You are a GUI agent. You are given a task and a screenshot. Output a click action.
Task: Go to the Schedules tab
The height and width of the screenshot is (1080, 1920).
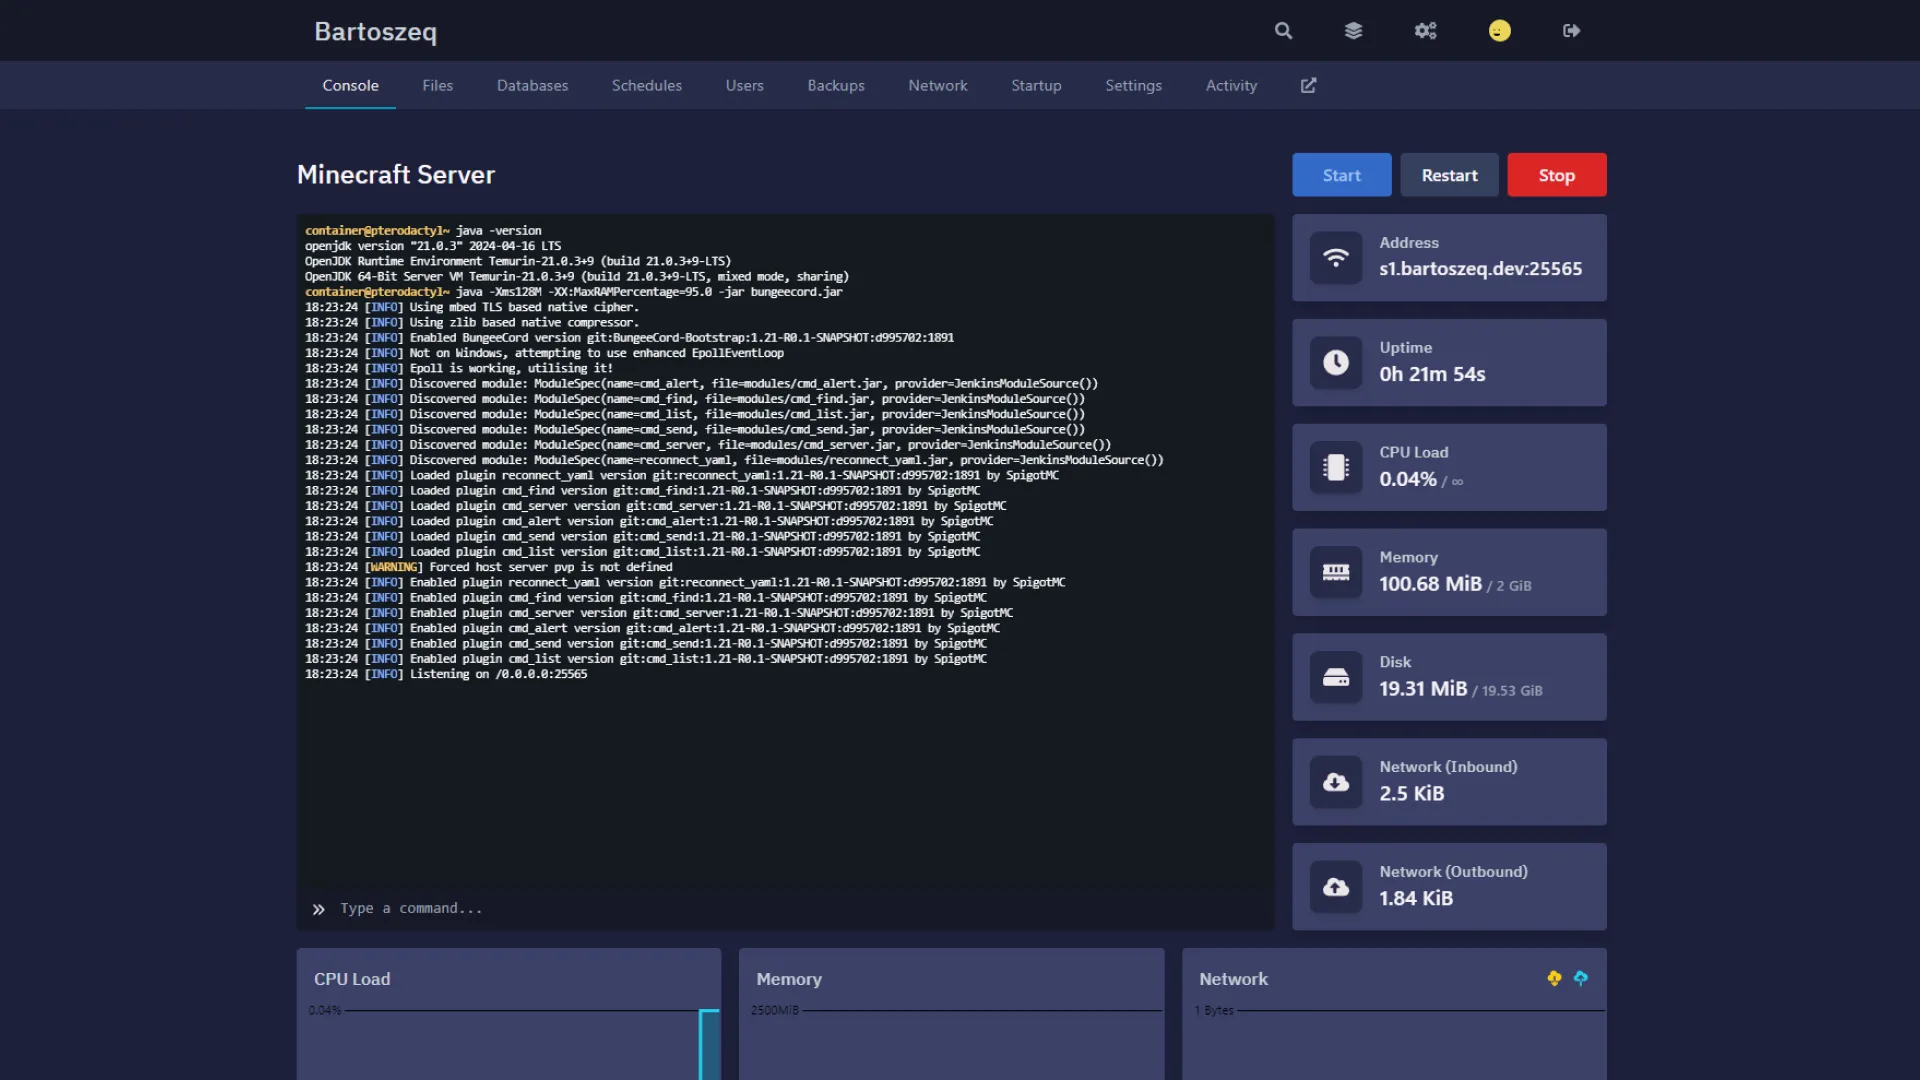pos(646,86)
